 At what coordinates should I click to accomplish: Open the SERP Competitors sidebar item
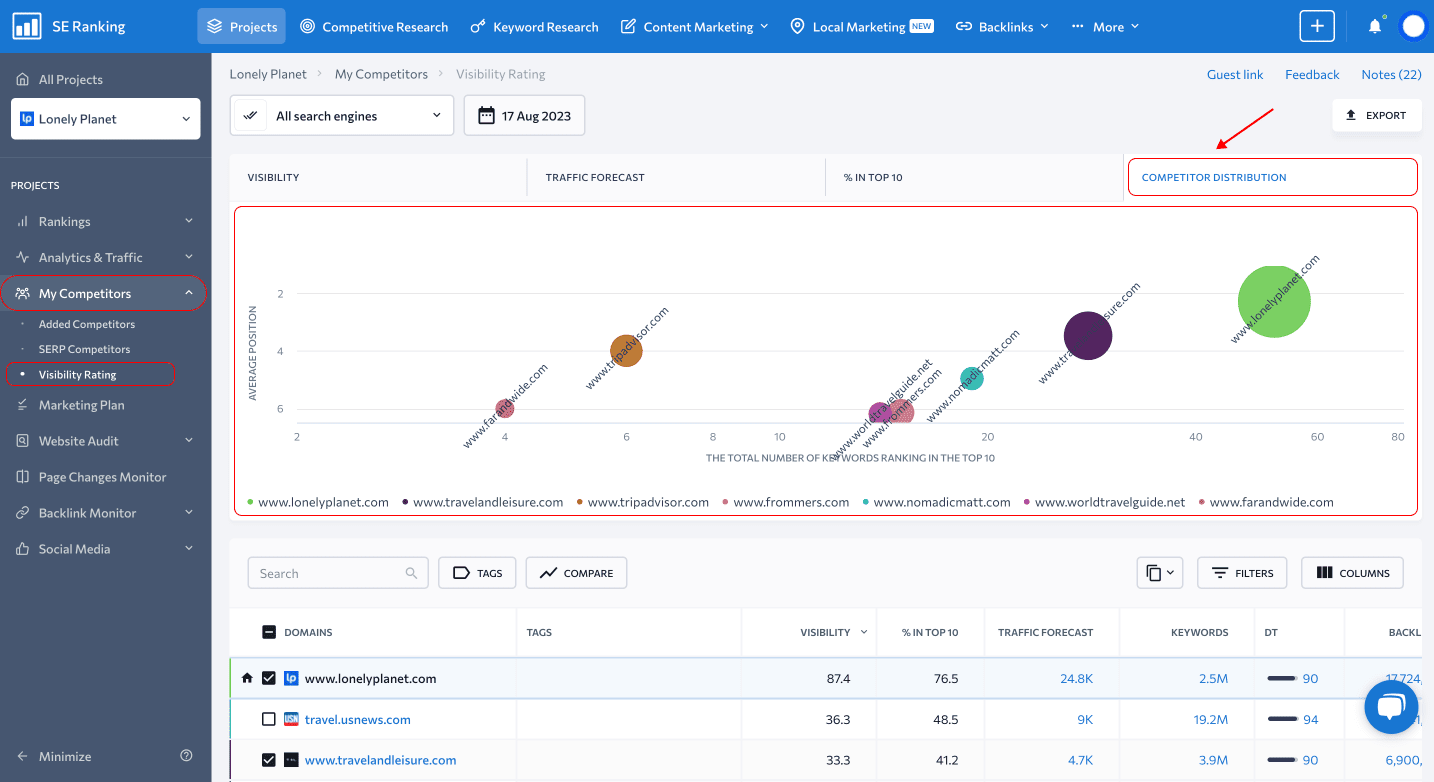[84, 349]
